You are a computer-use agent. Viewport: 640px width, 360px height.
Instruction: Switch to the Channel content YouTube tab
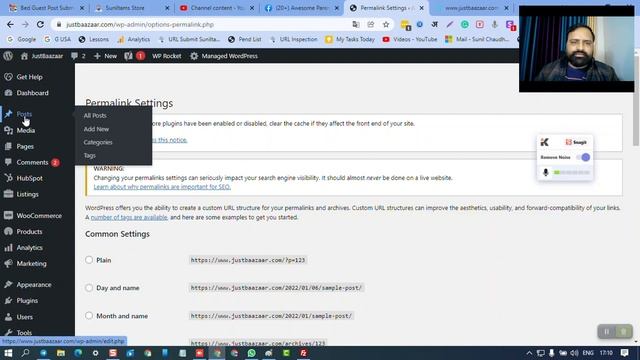click(x=217, y=8)
